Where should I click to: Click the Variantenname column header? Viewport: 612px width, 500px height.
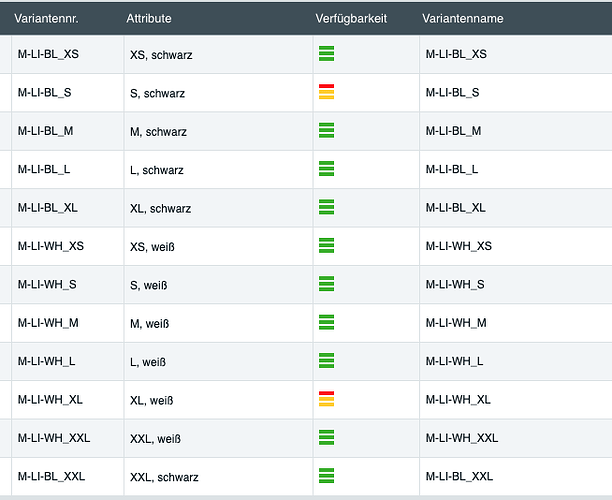(x=463, y=18)
